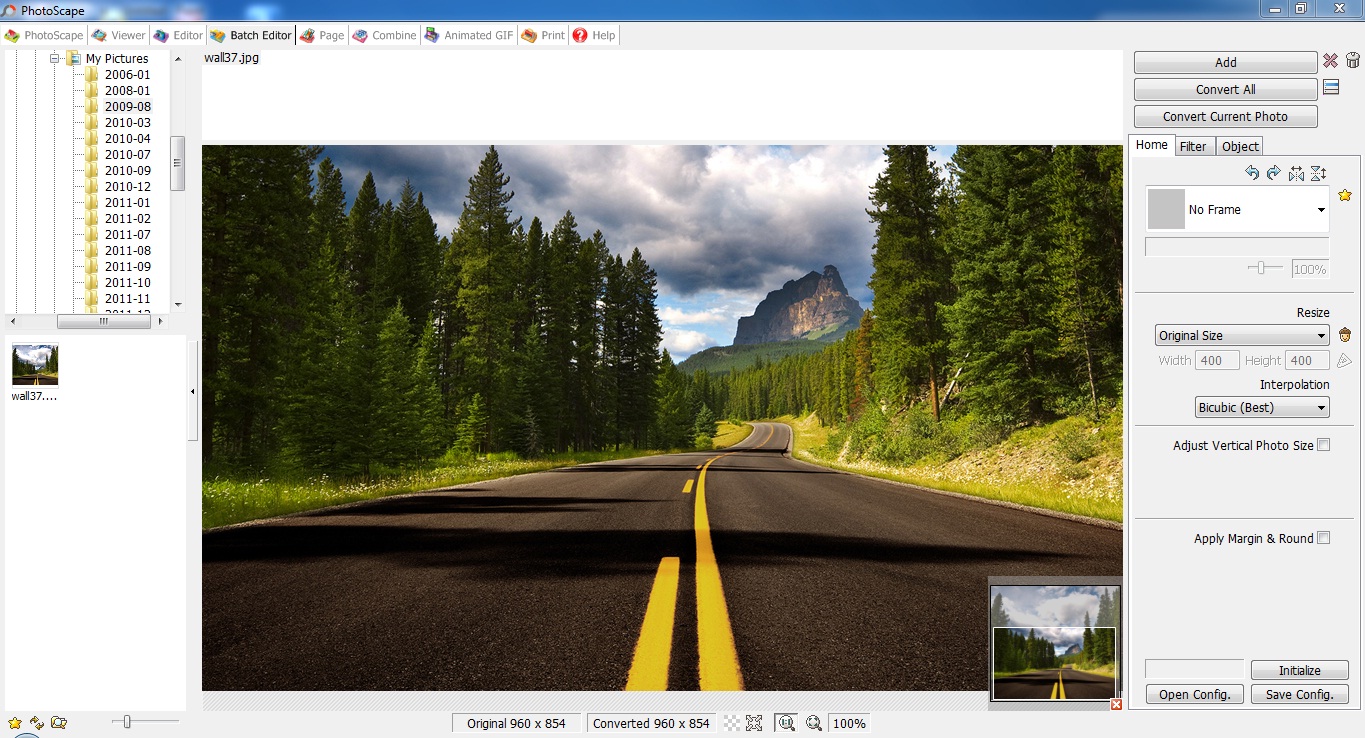Click the zoom 100% field in status bar
Screen dimensions: 1365x738
849,723
